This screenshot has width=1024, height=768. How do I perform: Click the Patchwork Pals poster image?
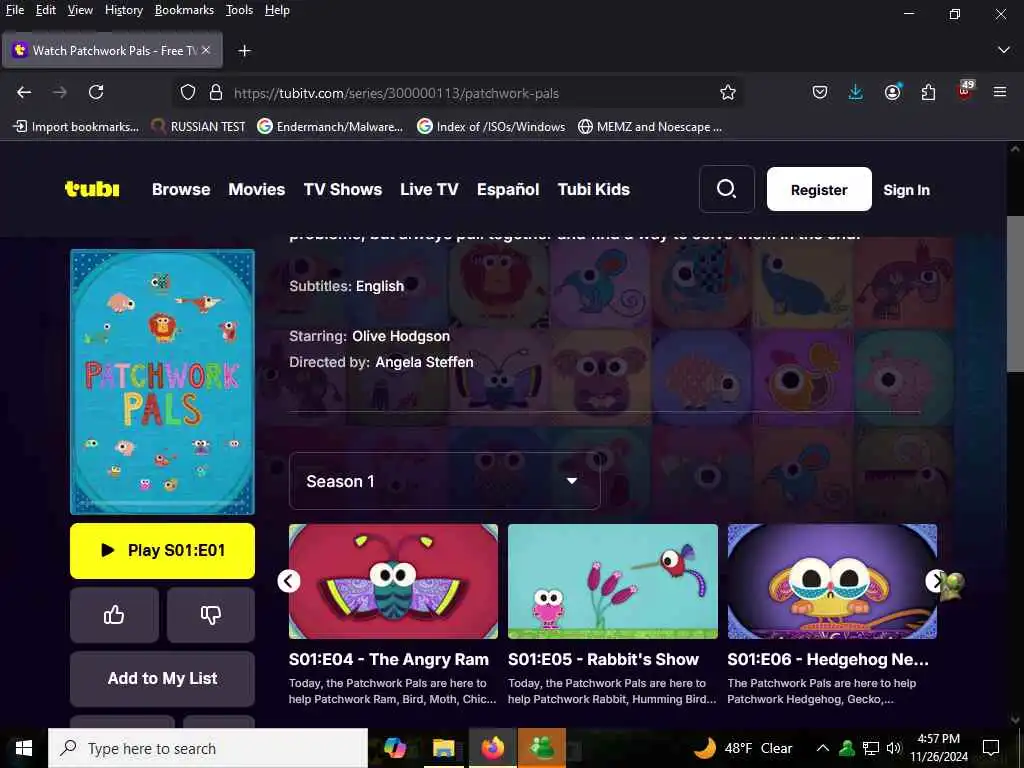pos(163,382)
